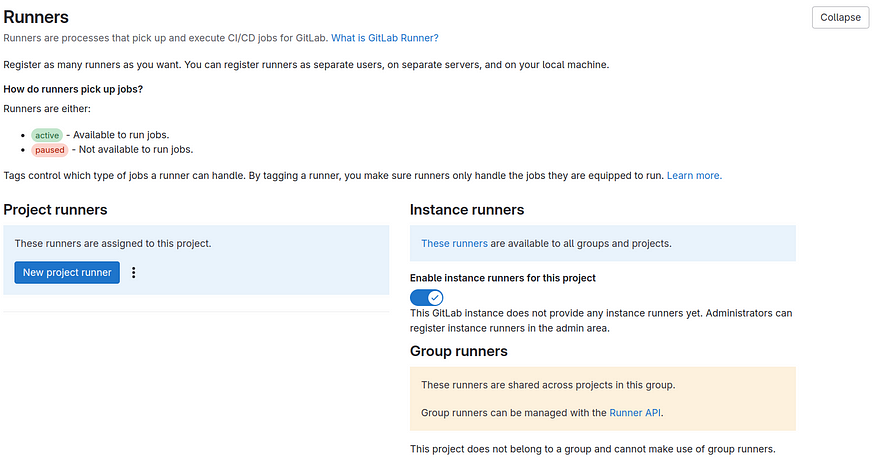Click the New project runner button
The image size is (875, 466).
pos(67,272)
